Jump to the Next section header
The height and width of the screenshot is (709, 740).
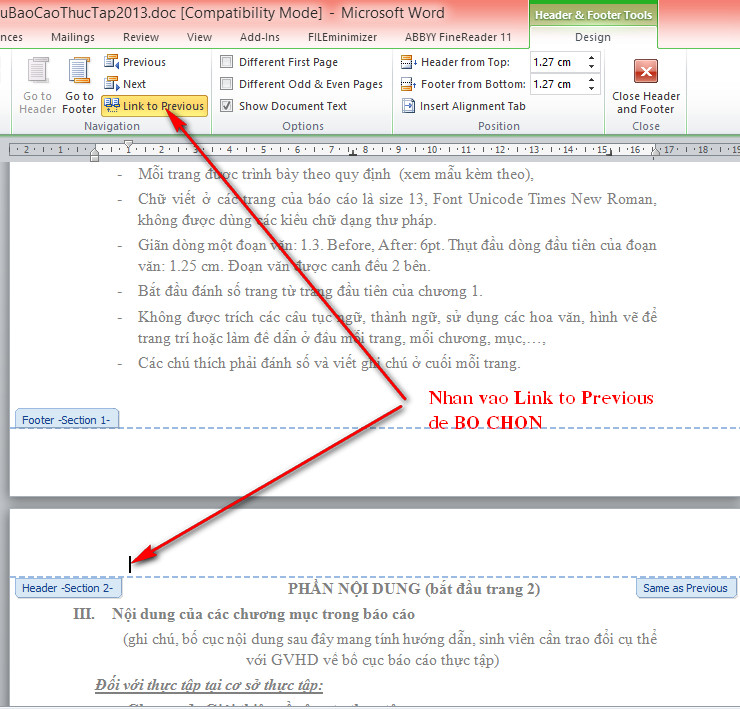click(126, 84)
